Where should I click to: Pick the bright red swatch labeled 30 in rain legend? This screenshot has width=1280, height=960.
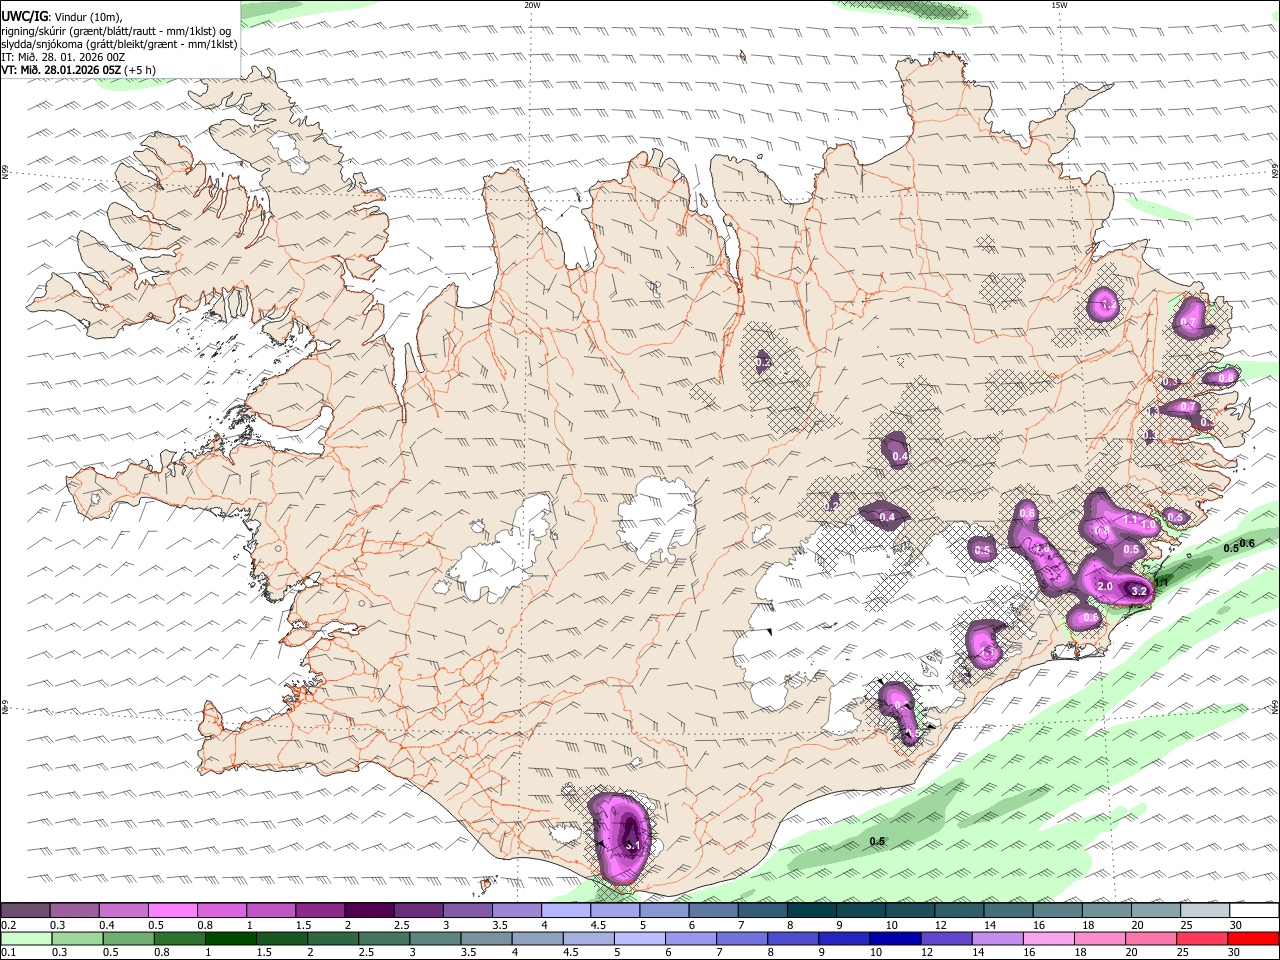pyautogui.click(x=1253, y=939)
